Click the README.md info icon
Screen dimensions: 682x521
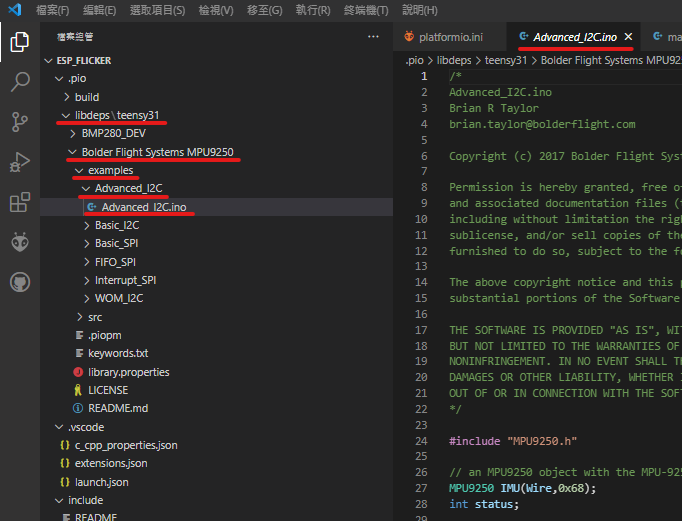click(x=78, y=408)
